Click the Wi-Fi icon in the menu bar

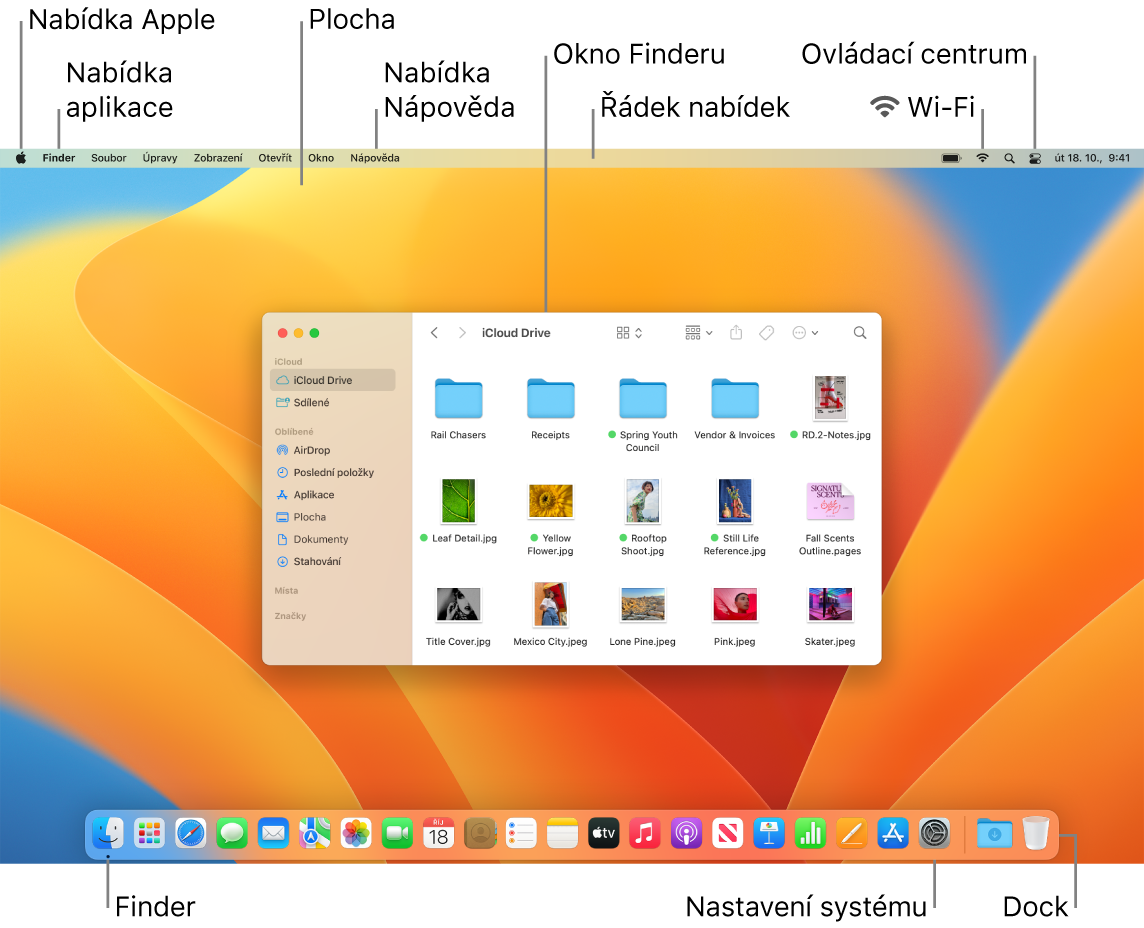point(982,157)
